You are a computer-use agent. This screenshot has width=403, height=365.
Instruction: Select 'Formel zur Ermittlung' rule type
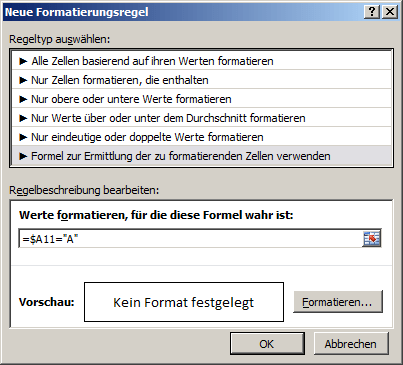click(x=201, y=156)
